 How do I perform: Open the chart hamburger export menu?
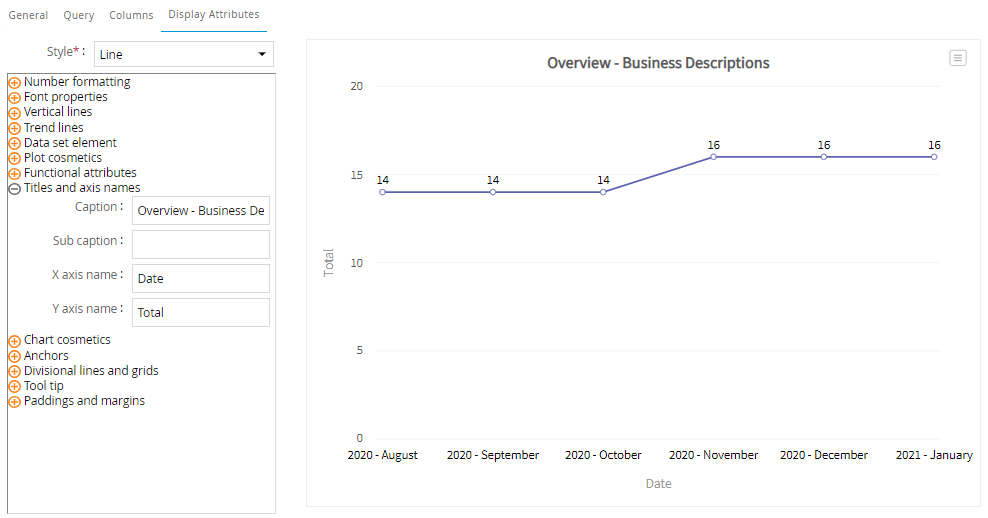tap(958, 58)
